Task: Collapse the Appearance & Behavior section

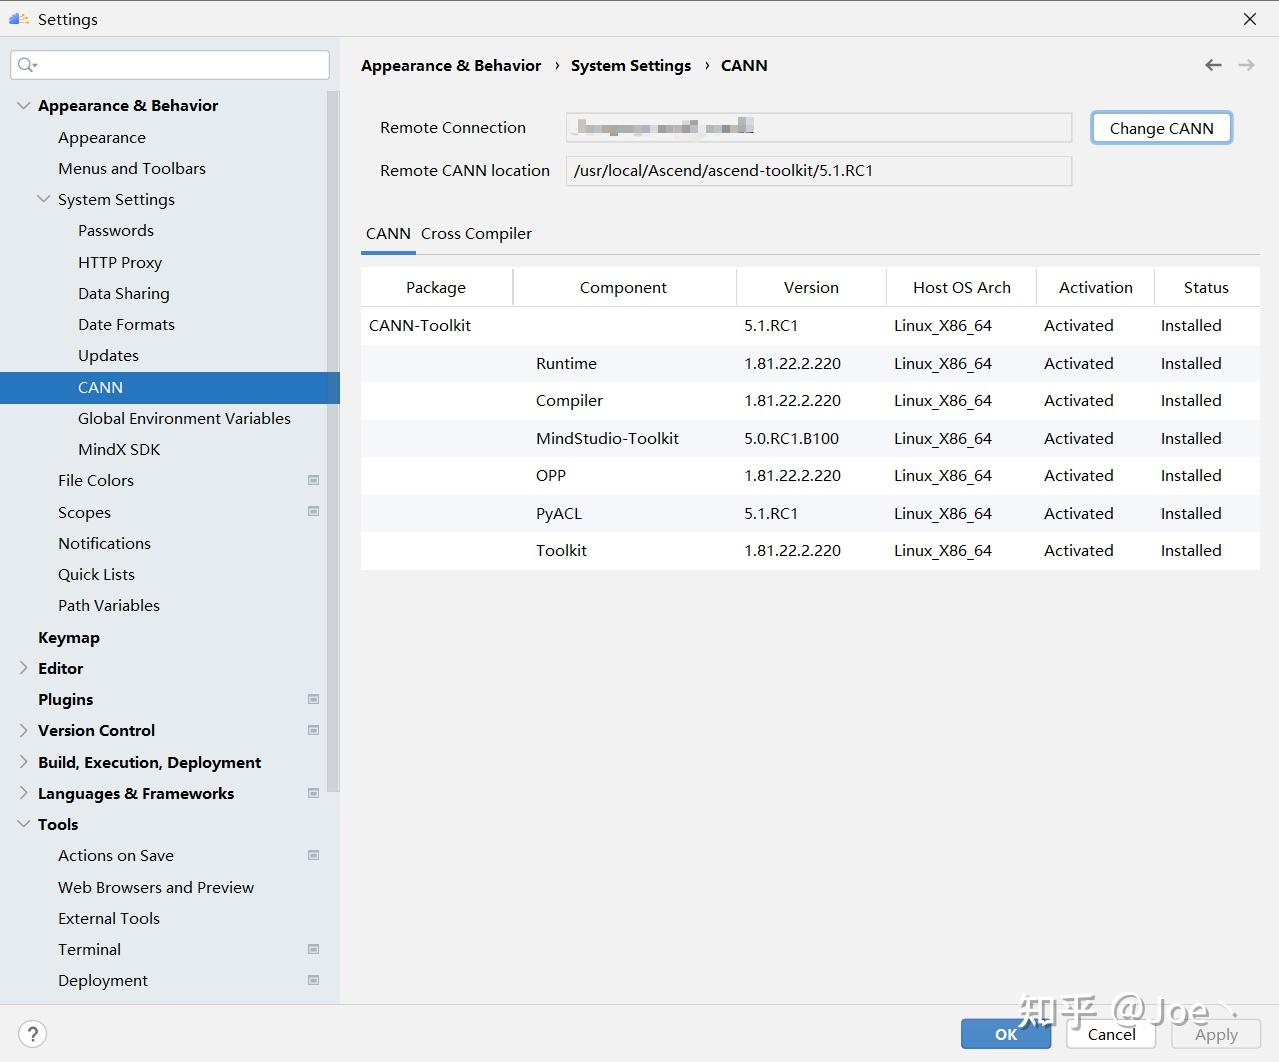Action: pyautogui.click(x=24, y=105)
